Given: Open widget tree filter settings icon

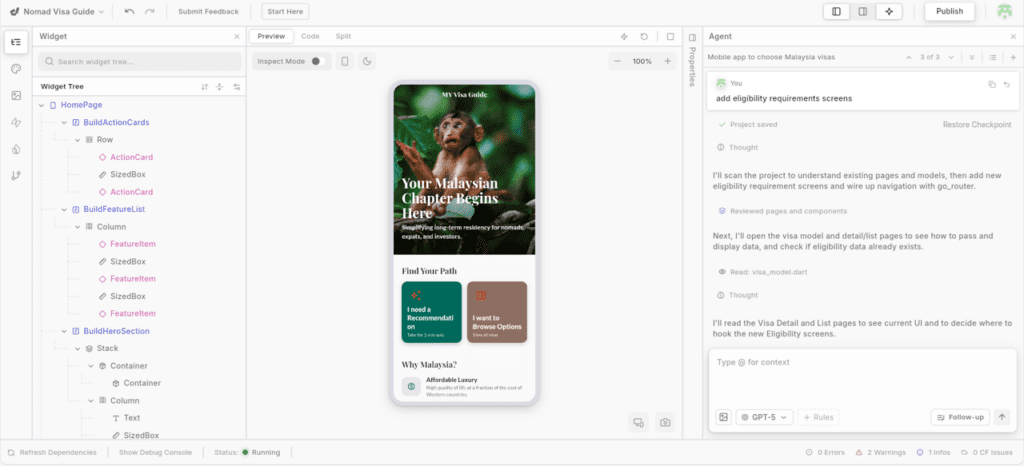Looking at the screenshot, I should (x=236, y=86).
